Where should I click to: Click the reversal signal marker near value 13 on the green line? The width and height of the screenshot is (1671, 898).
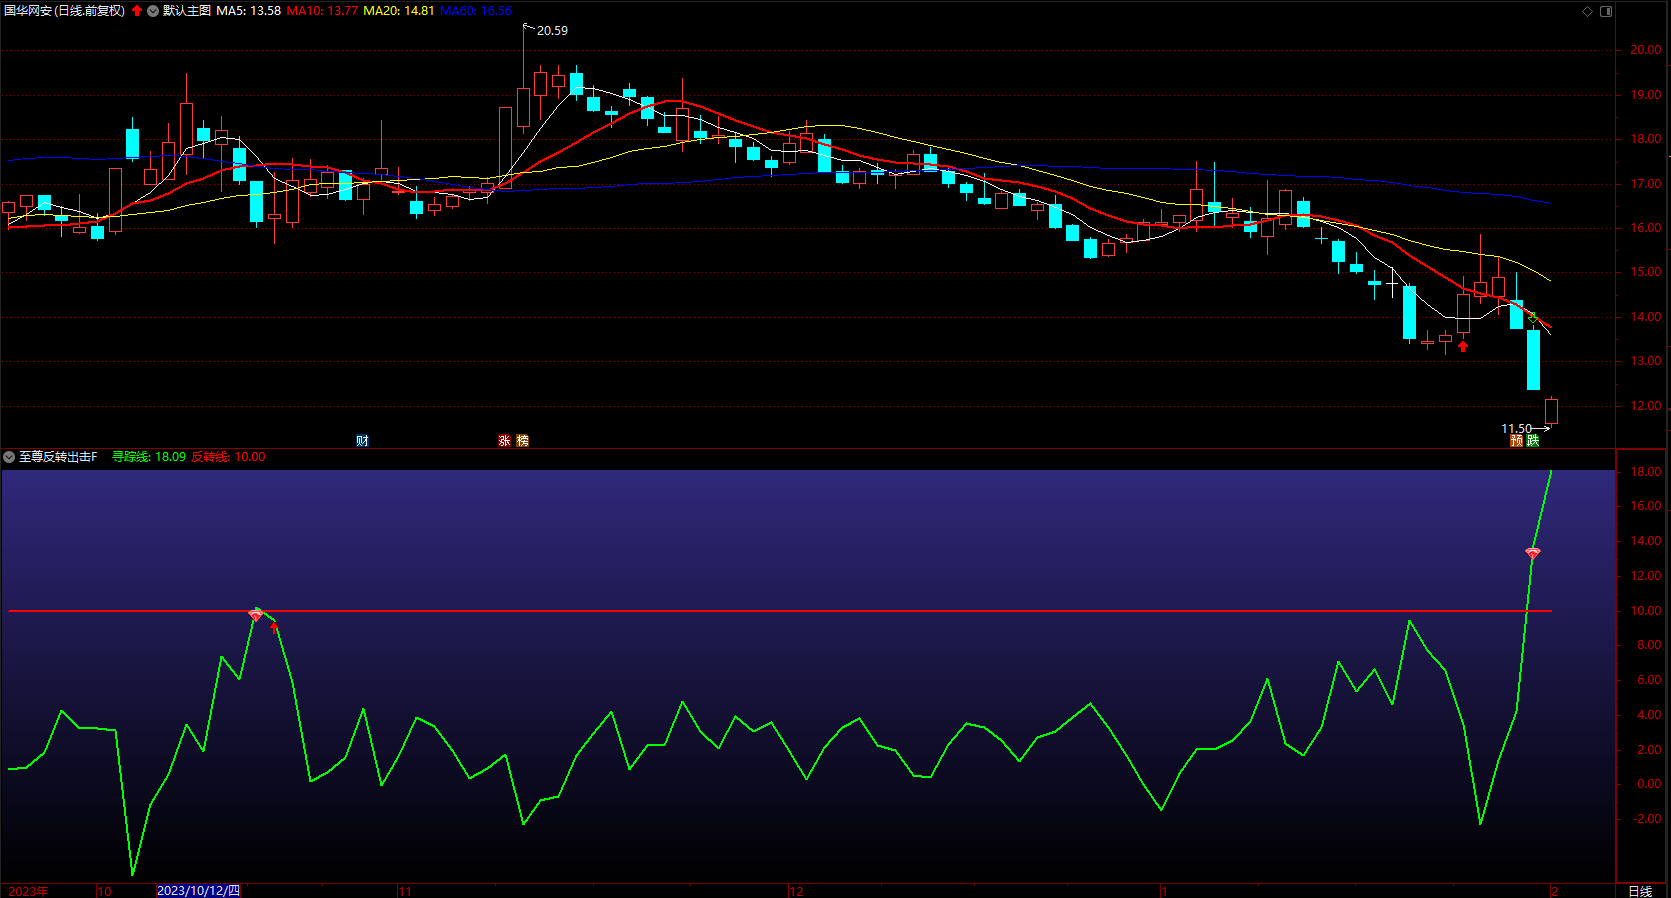click(x=1533, y=553)
